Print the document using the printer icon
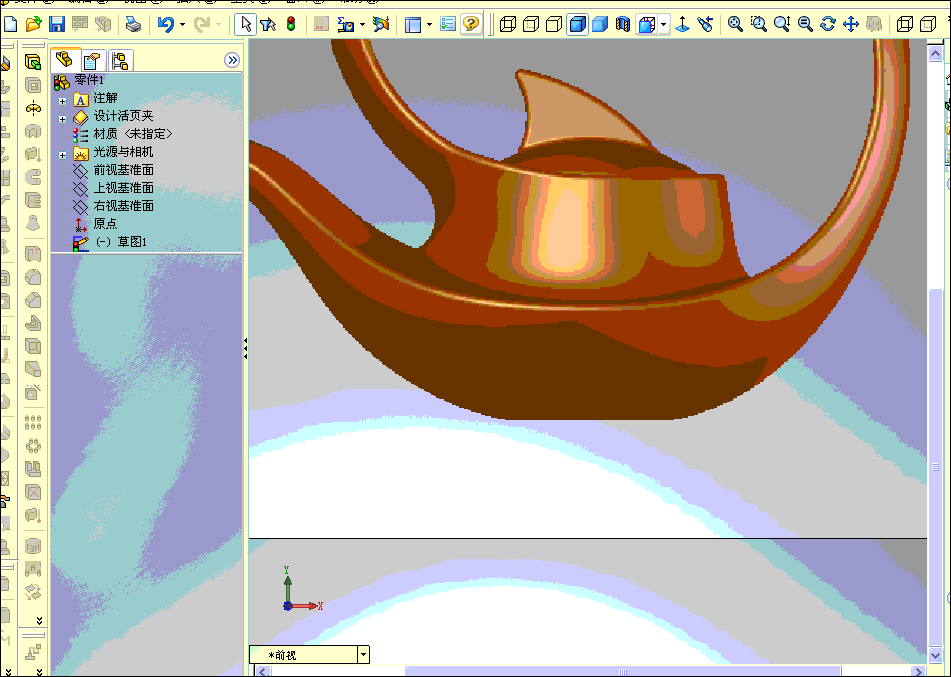This screenshot has width=951, height=677. coord(133,24)
